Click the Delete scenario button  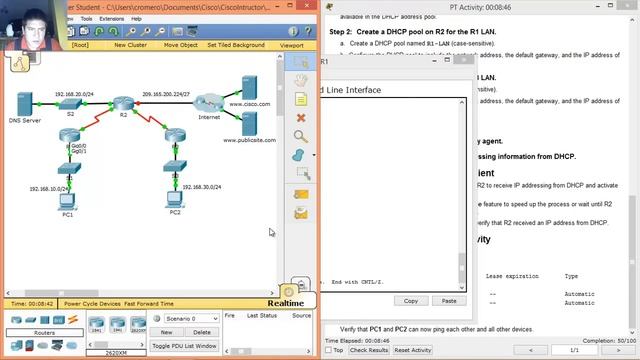(202, 332)
